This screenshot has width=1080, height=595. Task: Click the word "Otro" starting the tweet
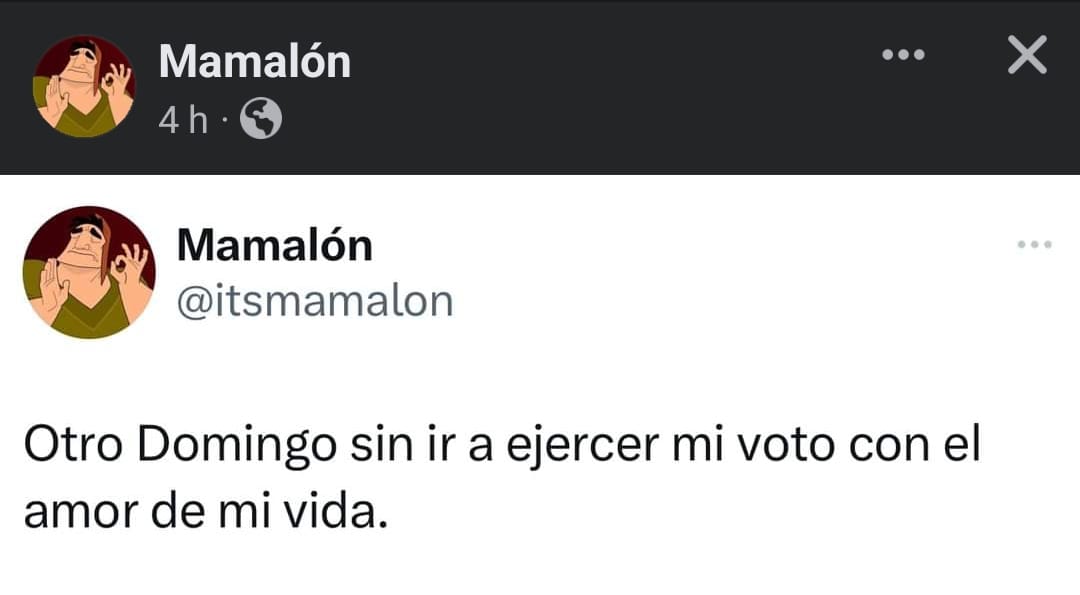pos(70,446)
